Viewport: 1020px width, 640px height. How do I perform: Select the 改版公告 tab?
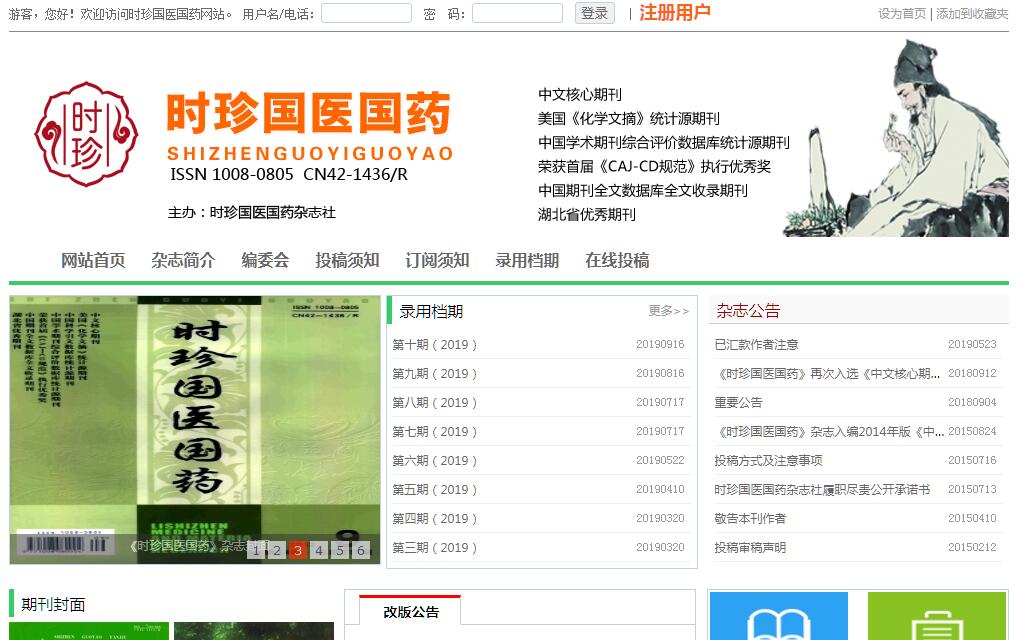click(x=411, y=612)
